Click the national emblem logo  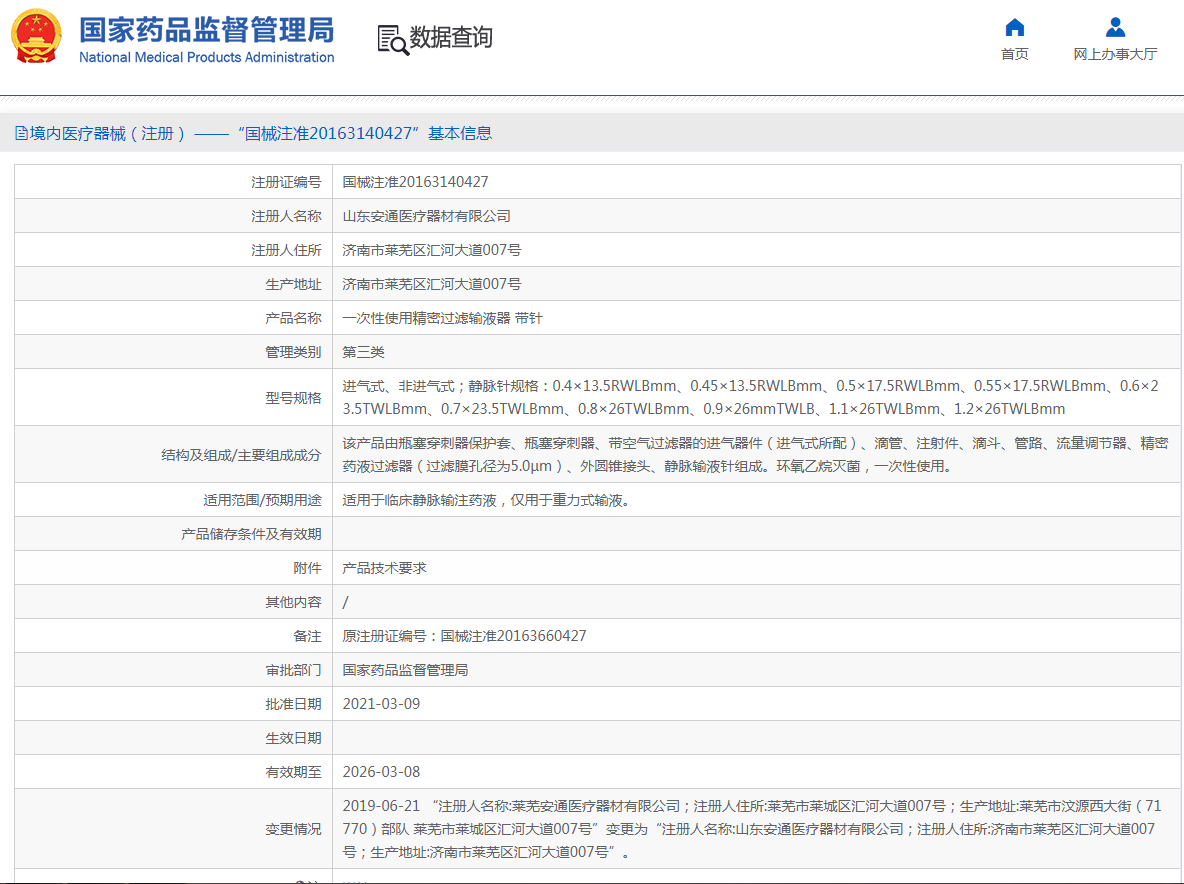click(36, 38)
